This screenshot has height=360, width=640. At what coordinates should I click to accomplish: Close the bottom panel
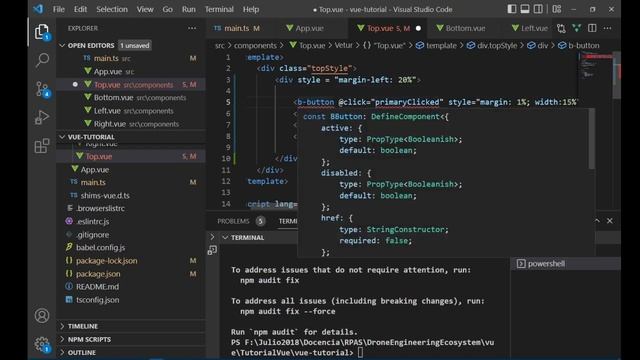coord(609,221)
